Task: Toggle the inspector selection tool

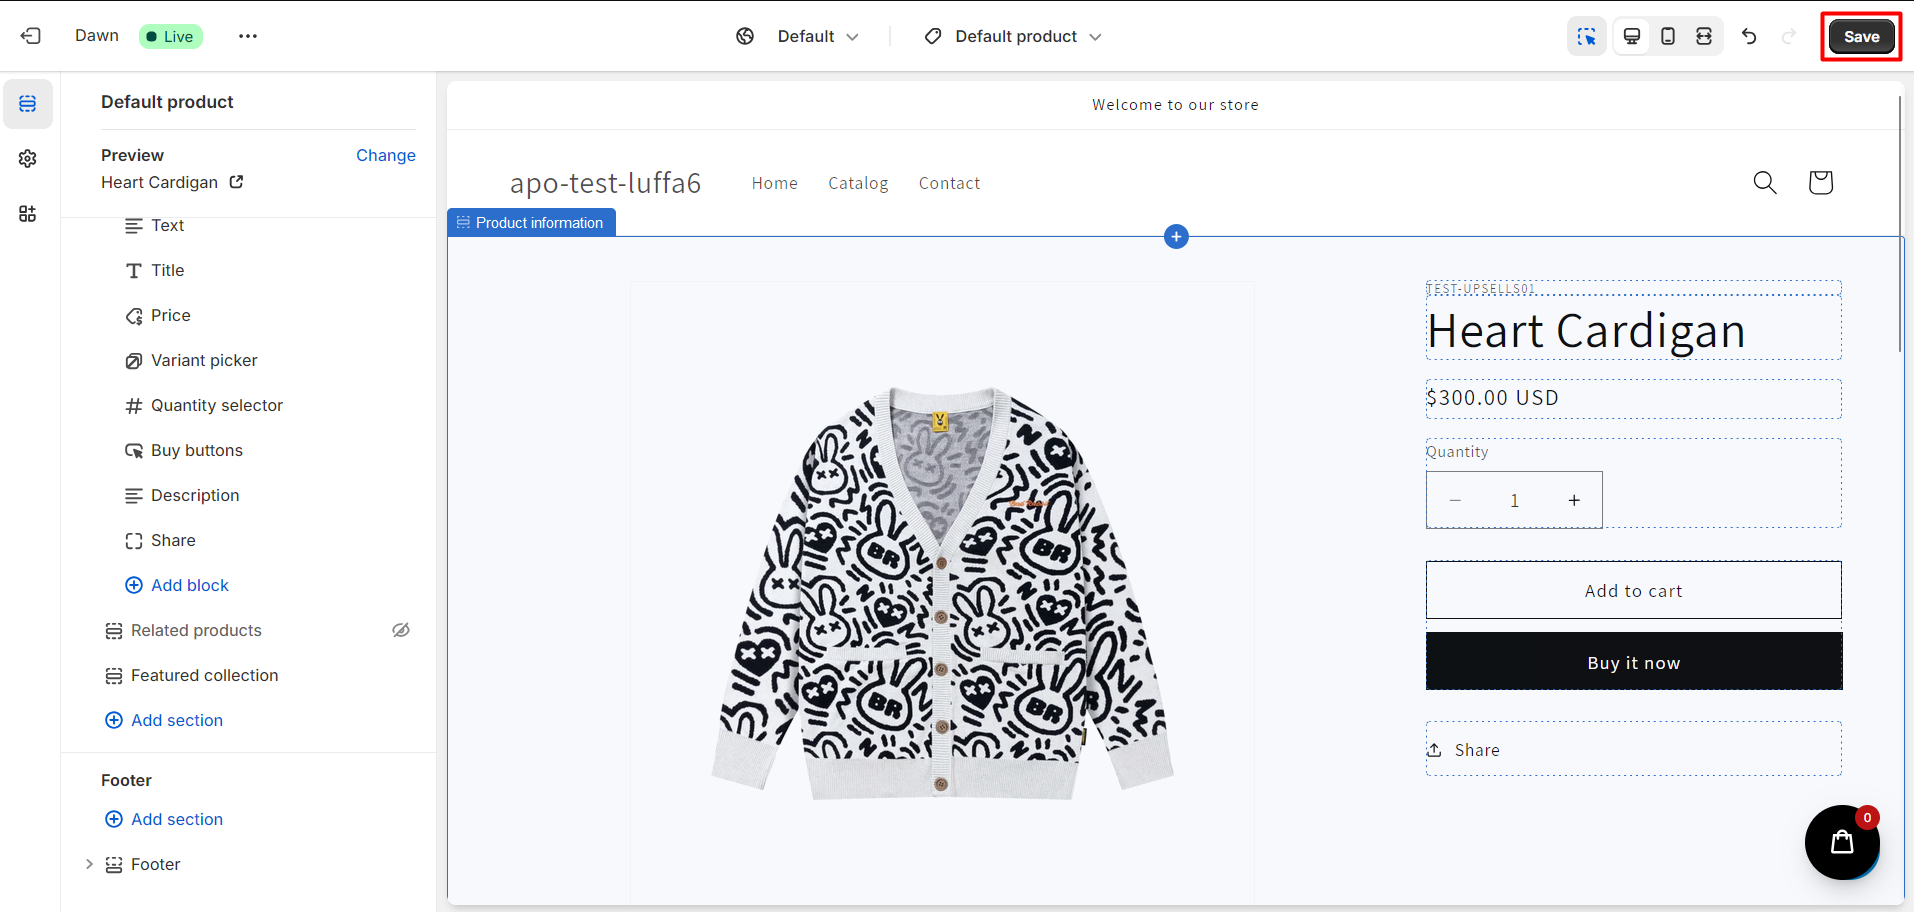Action: (1586, 36)
